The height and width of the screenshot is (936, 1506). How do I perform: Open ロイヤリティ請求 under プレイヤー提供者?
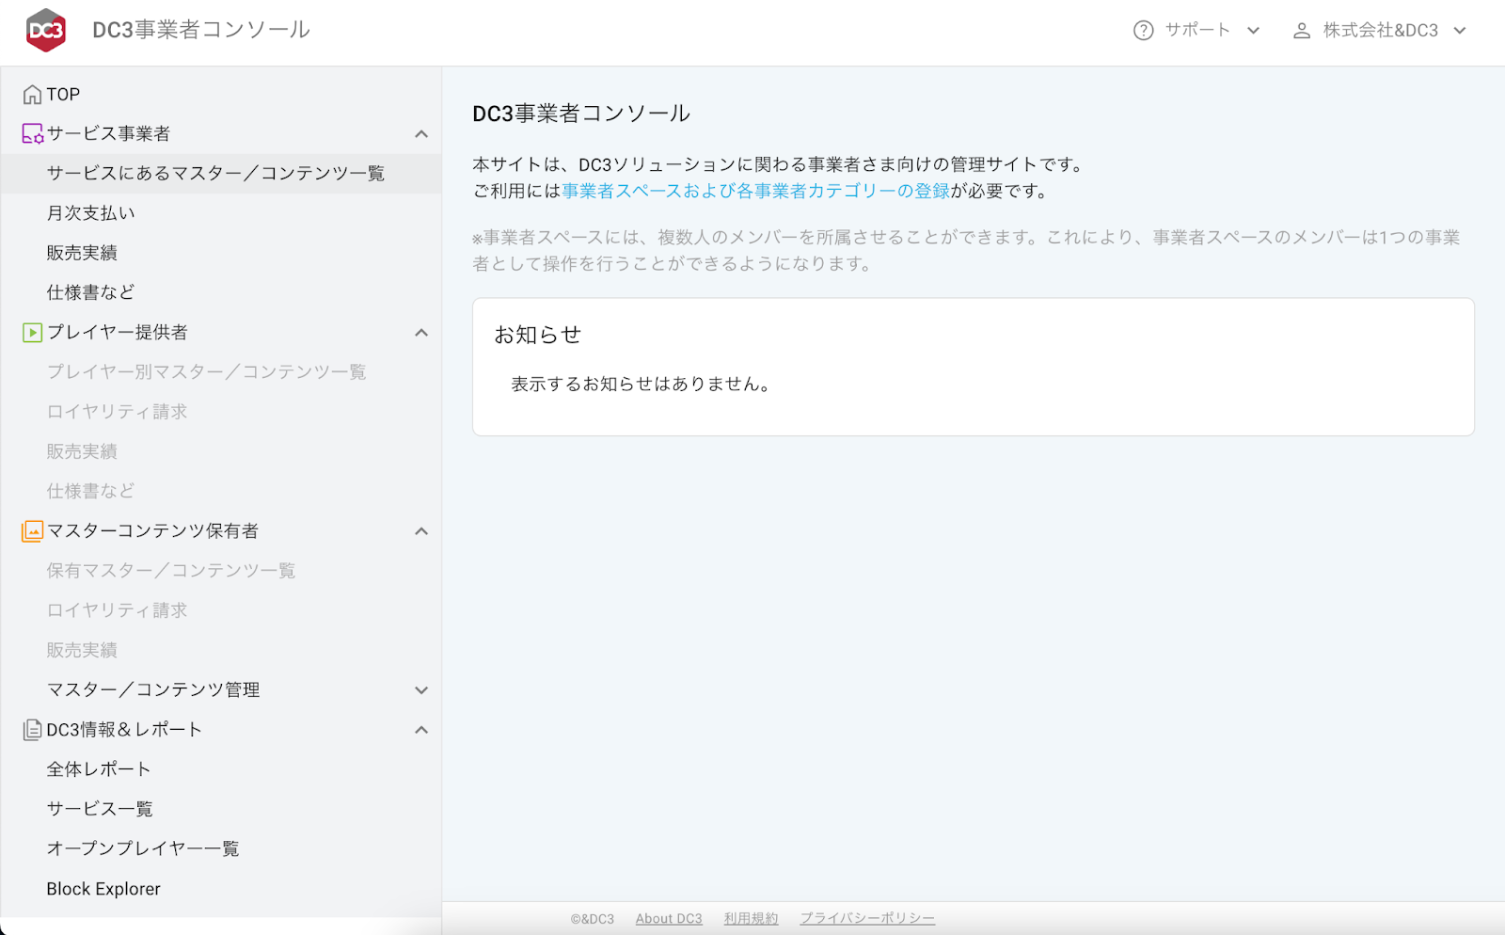click(117, 412)
